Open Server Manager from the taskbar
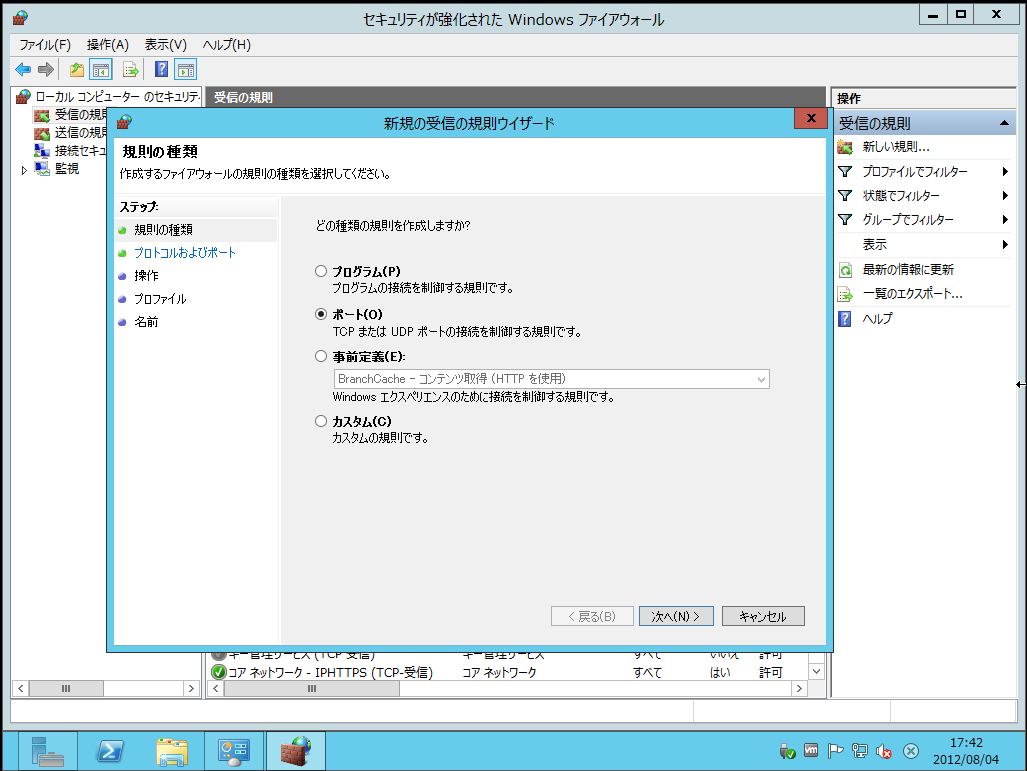 tap(47, 751)
